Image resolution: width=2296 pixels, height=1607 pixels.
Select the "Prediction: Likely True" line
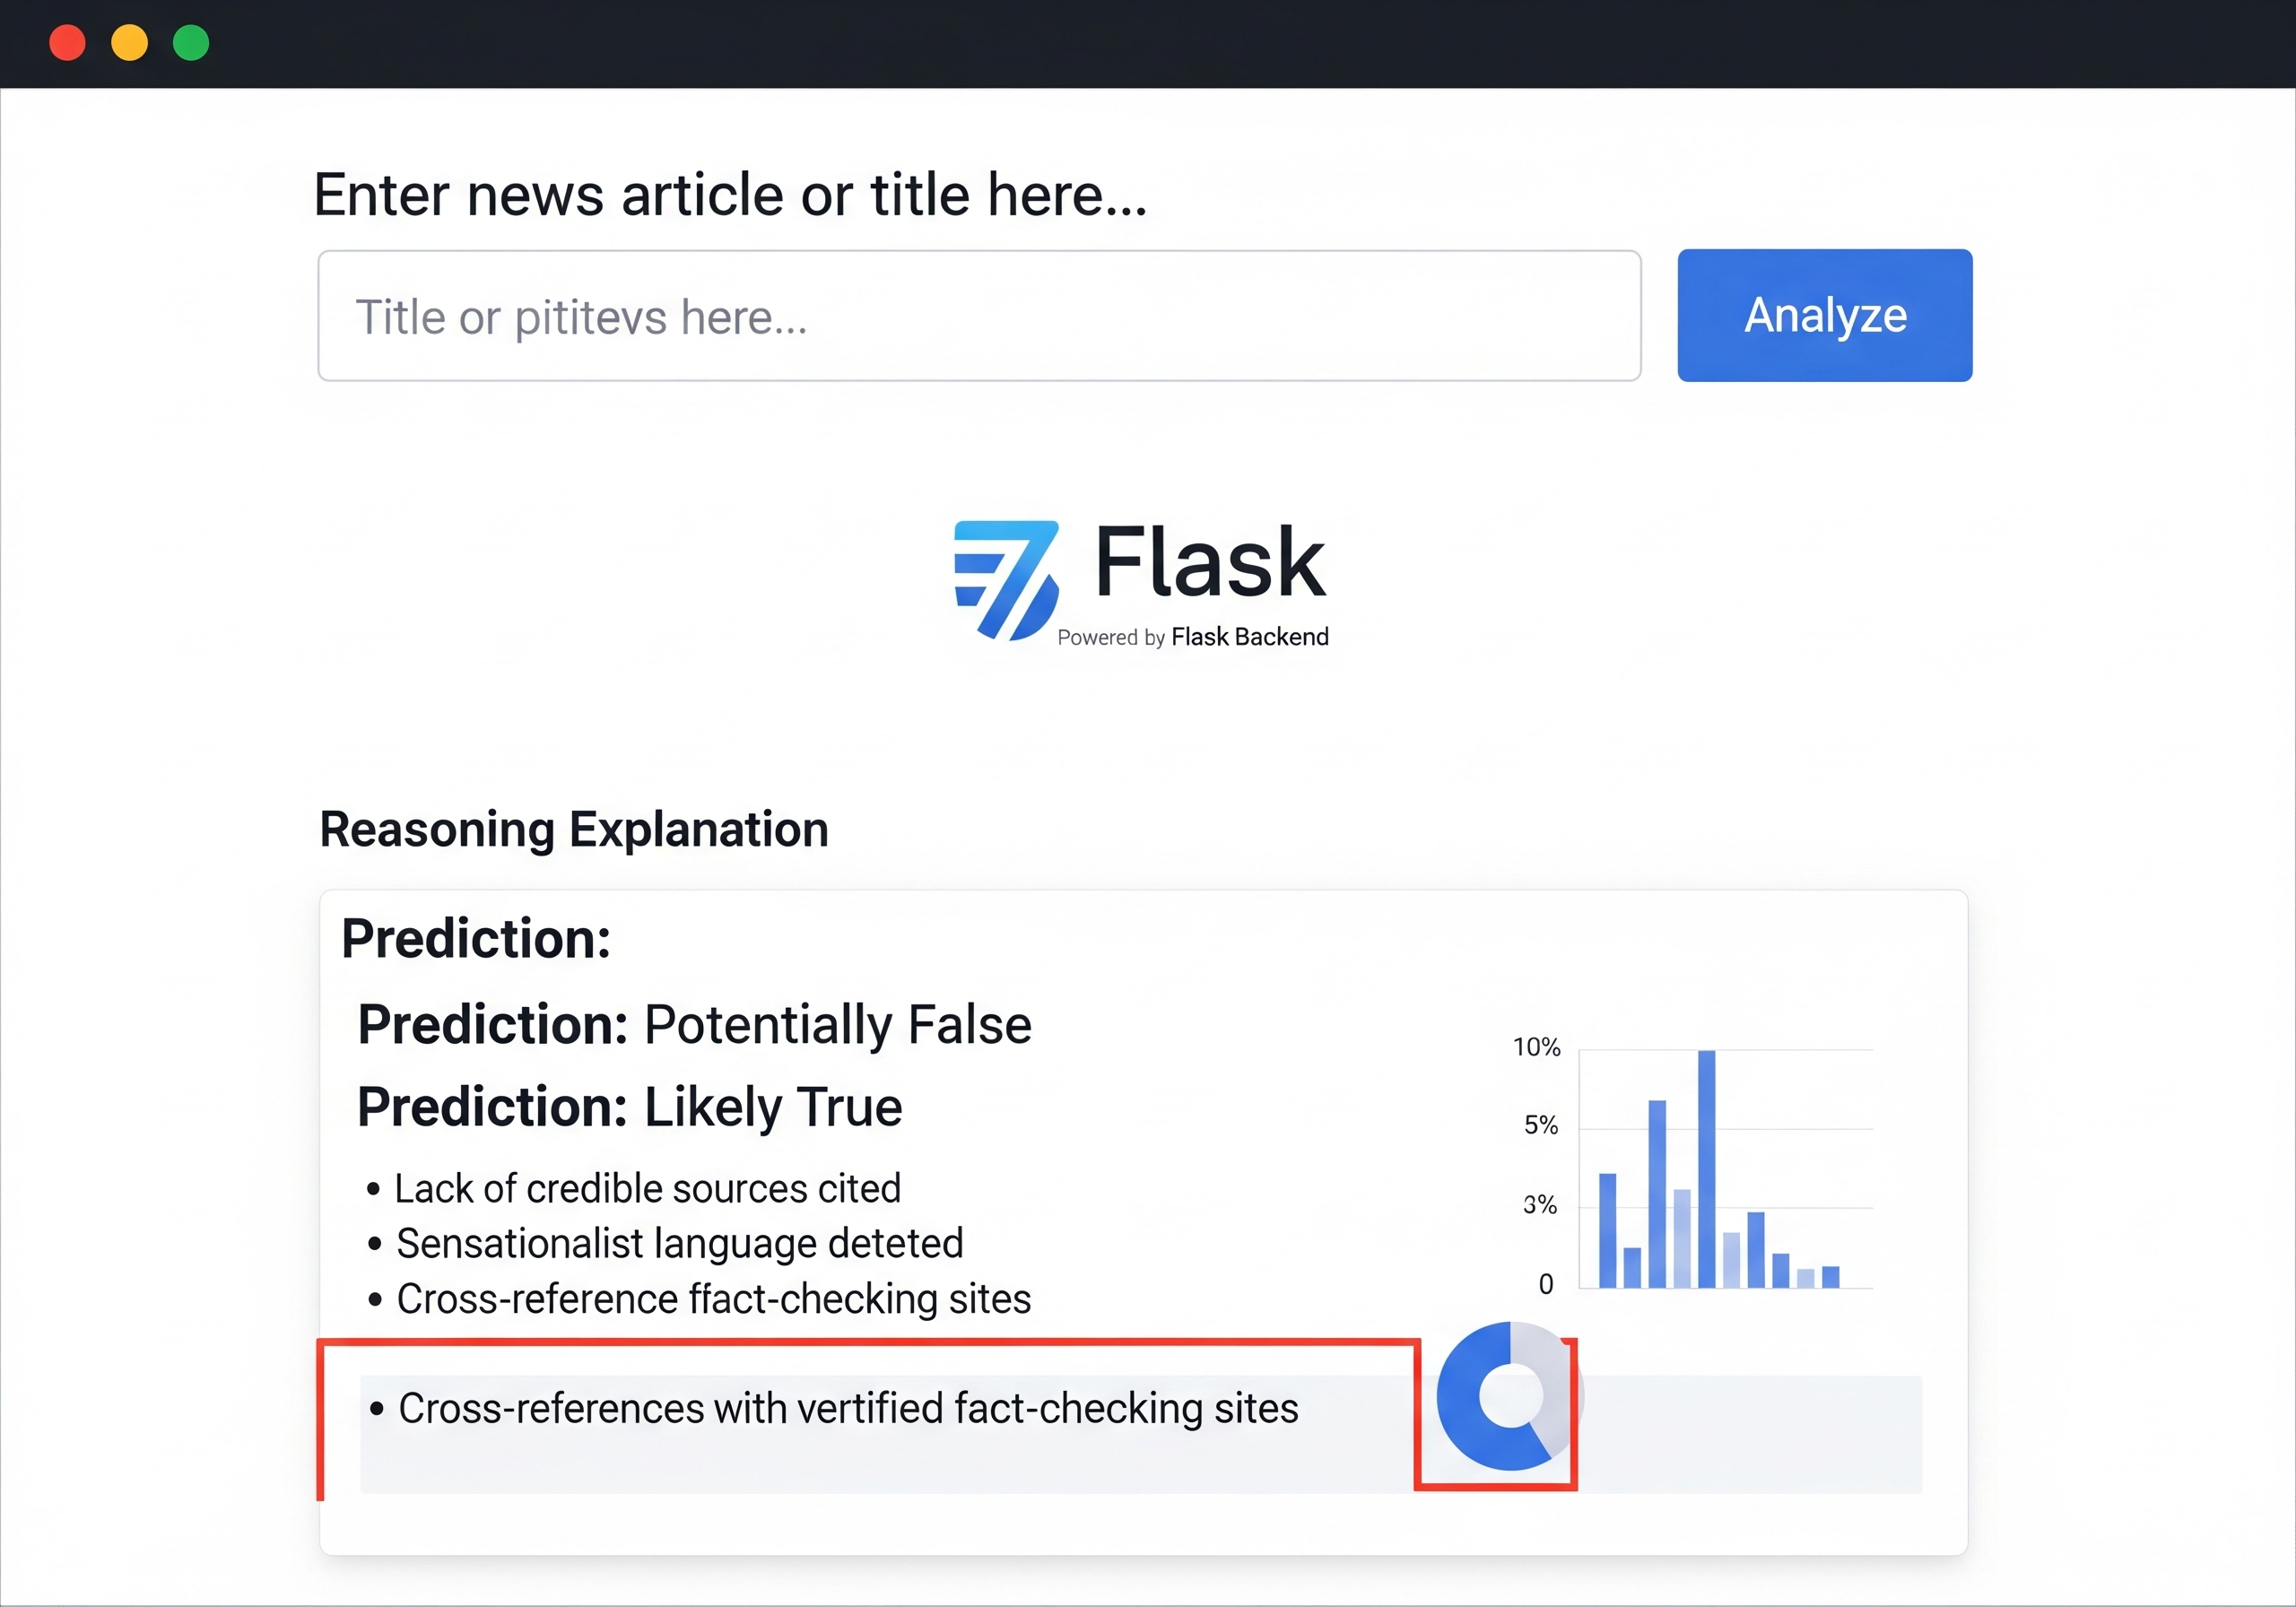pyautogui.click(x=630, y=1107)
